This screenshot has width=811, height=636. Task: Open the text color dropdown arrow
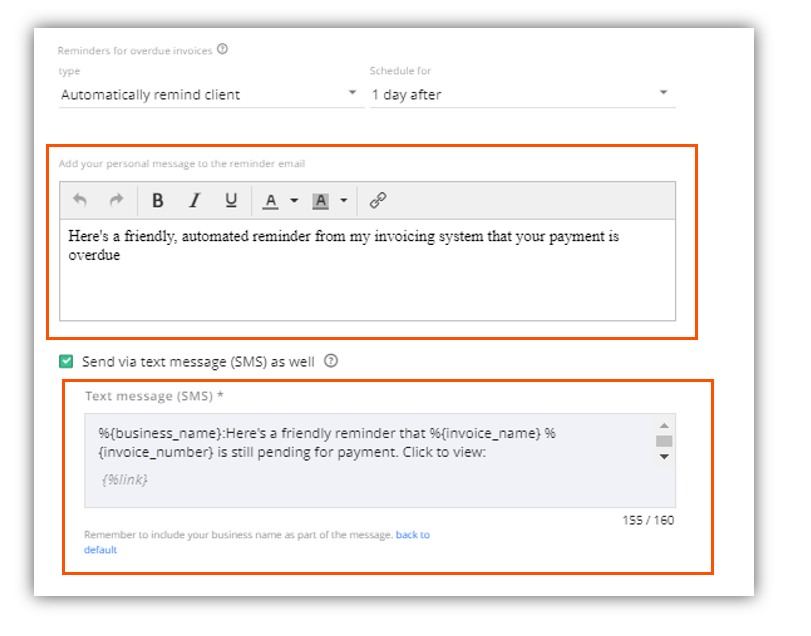pos(294,201)
